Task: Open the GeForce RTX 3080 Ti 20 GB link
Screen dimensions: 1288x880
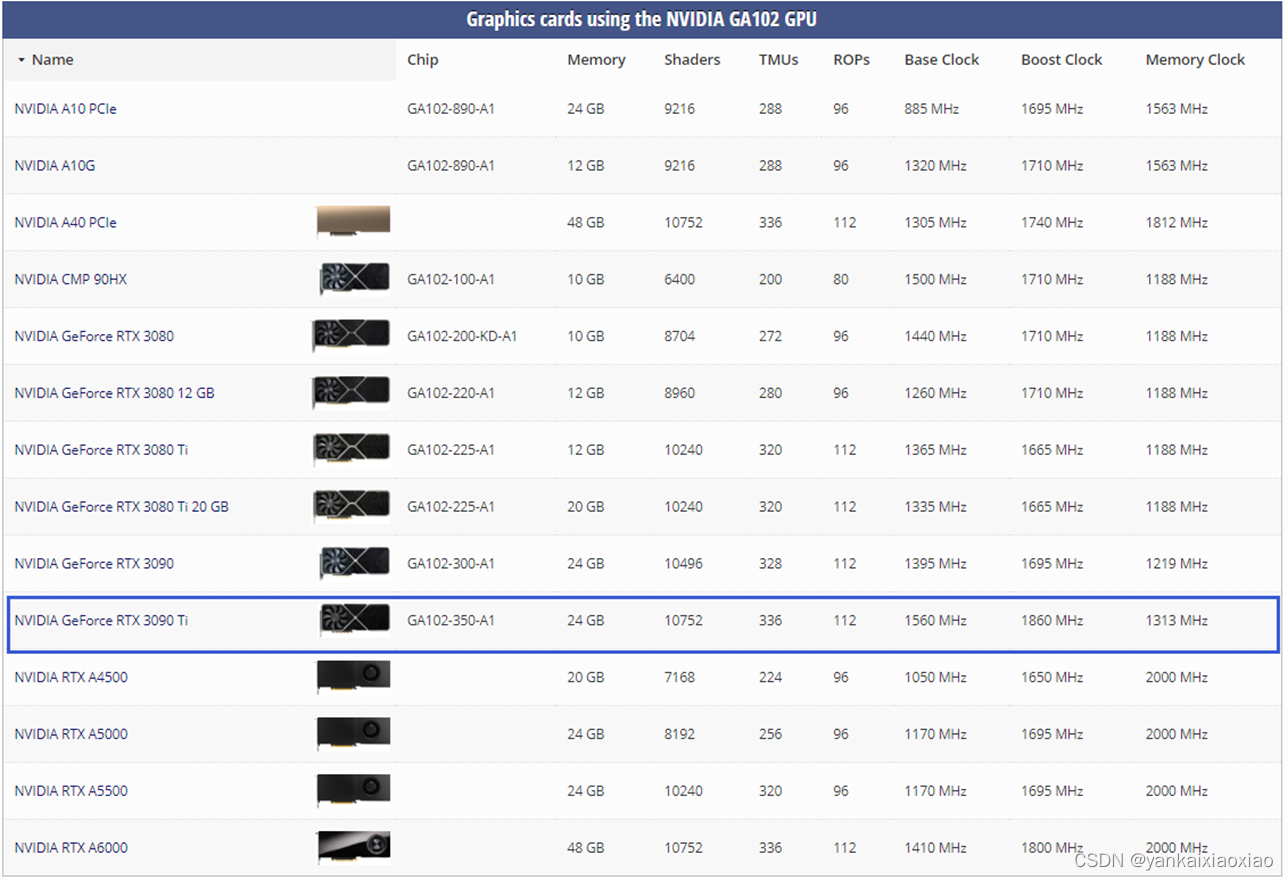Action: pyautogui.click(x=121, y=508)
